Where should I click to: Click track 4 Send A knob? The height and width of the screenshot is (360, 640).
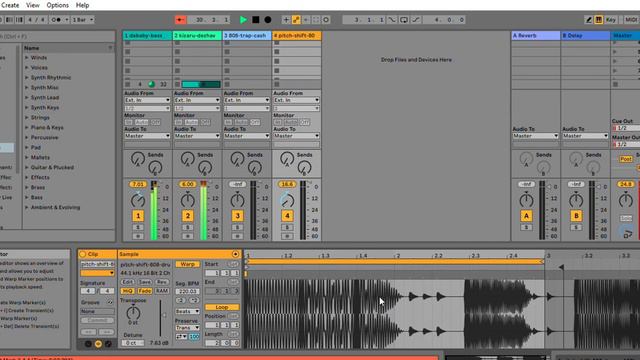(x=287, y=159)
